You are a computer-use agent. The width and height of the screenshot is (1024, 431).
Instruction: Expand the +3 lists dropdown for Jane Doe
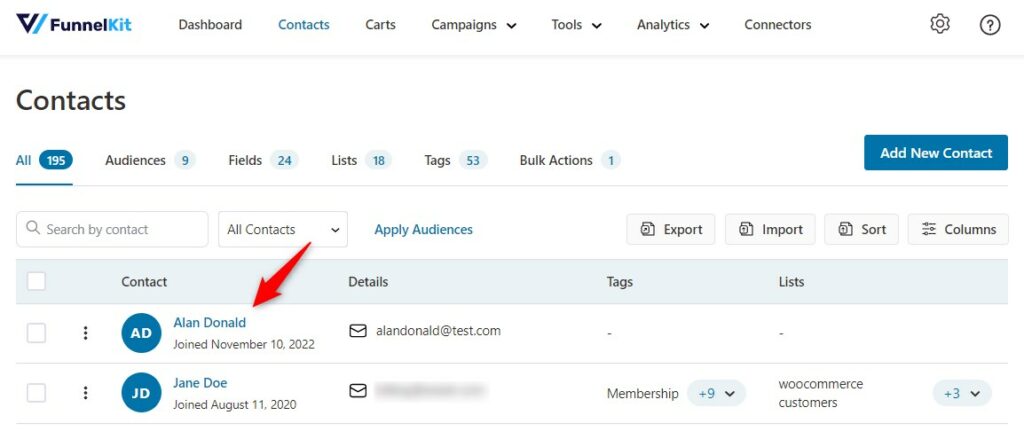tap(963, 394)
